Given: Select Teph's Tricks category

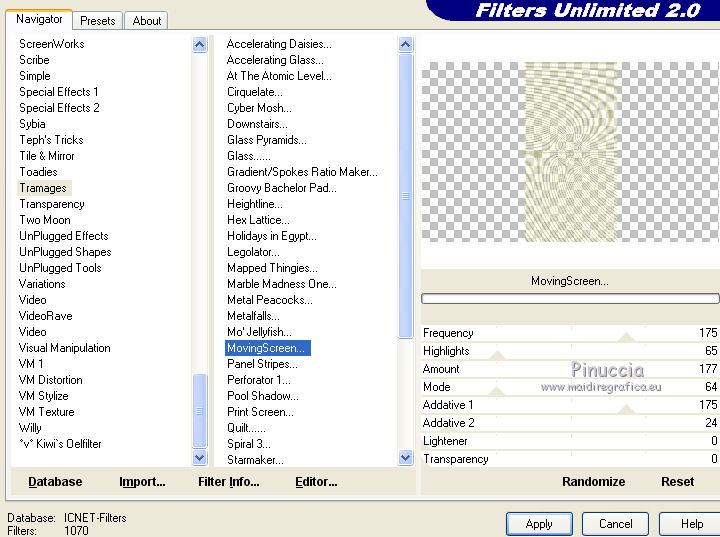Looking at the screenshot, I should 51,140.
